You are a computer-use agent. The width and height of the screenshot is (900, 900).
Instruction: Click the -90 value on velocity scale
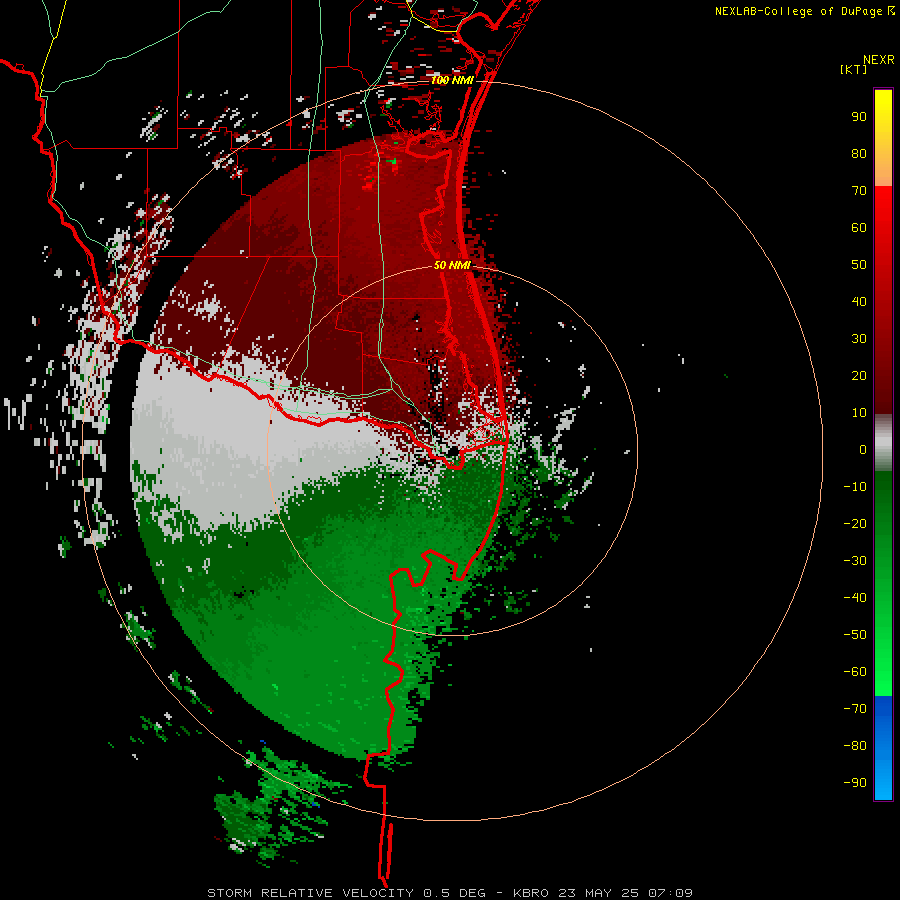tap(855, 783)
